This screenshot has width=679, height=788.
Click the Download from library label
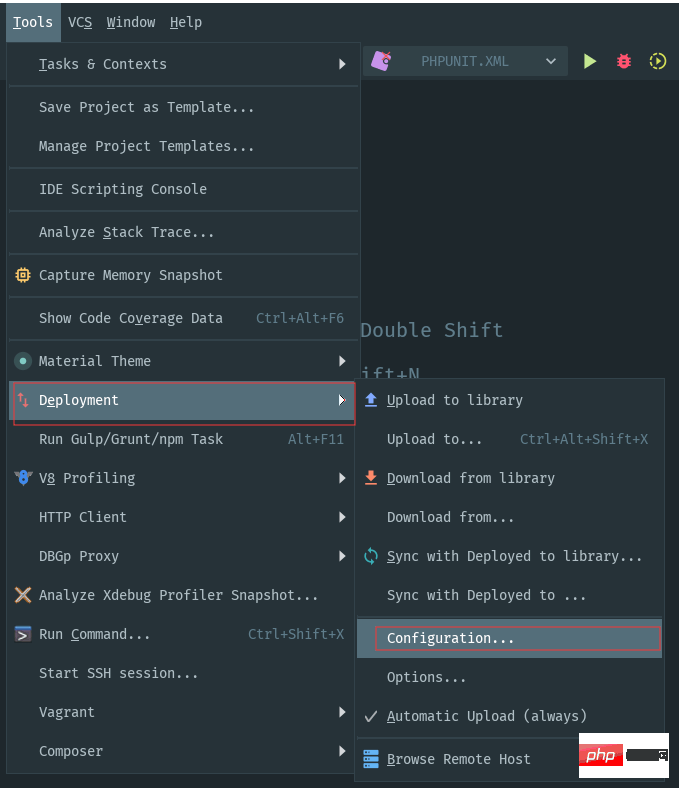coord(471,478)
